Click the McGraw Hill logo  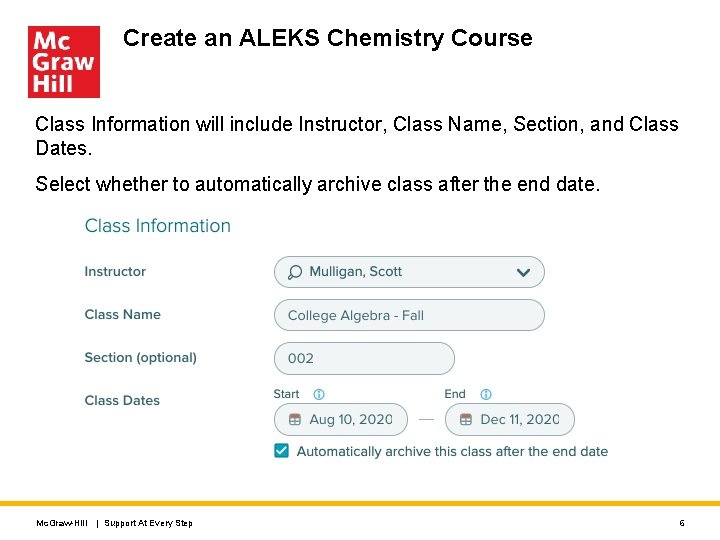tap(64, 62)
